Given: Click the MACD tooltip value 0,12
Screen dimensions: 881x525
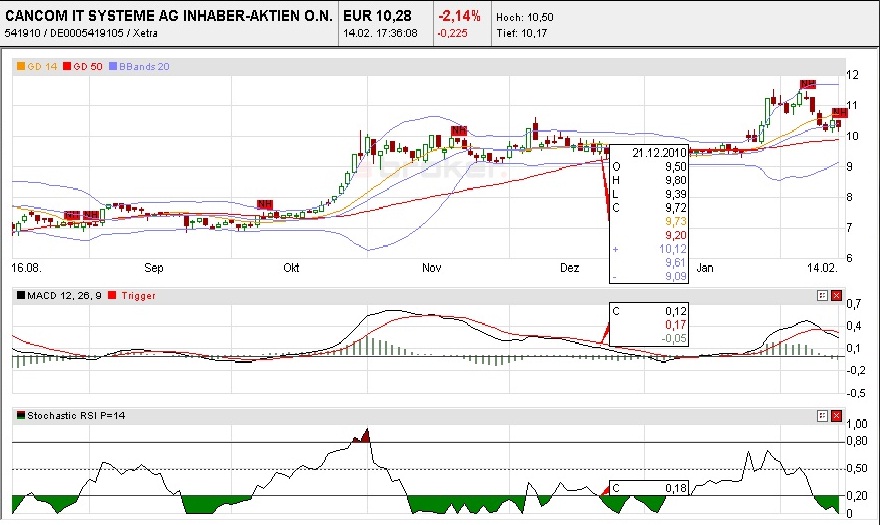Looking at the screenshot, I should pyautogui.click(x=675, y=311).
